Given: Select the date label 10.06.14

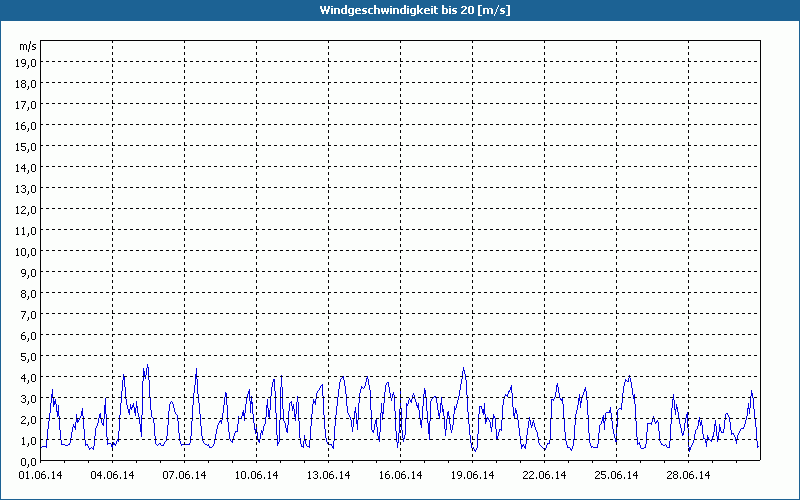Looking at the screenshot, I should click(x=256, y=475).
